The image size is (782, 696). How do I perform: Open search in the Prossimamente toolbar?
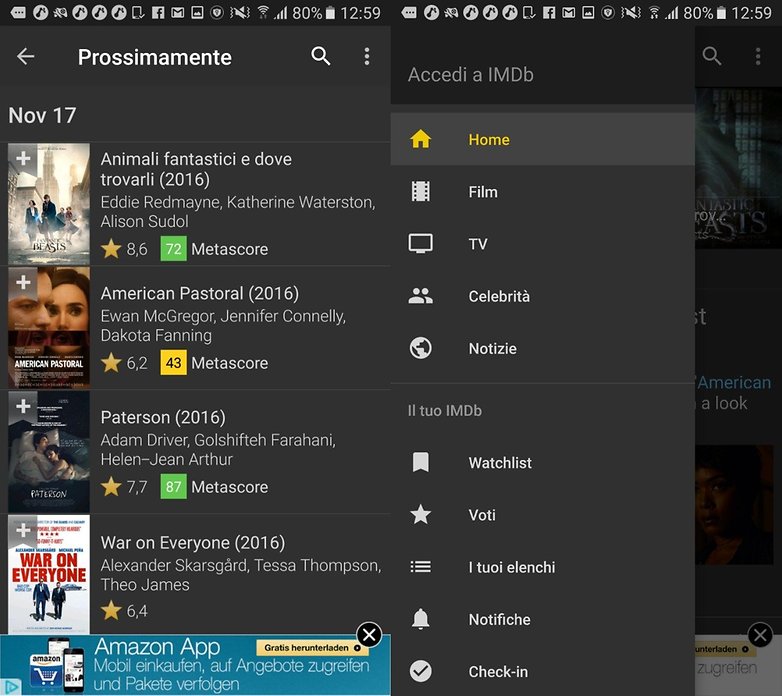(x=321, y=56)
